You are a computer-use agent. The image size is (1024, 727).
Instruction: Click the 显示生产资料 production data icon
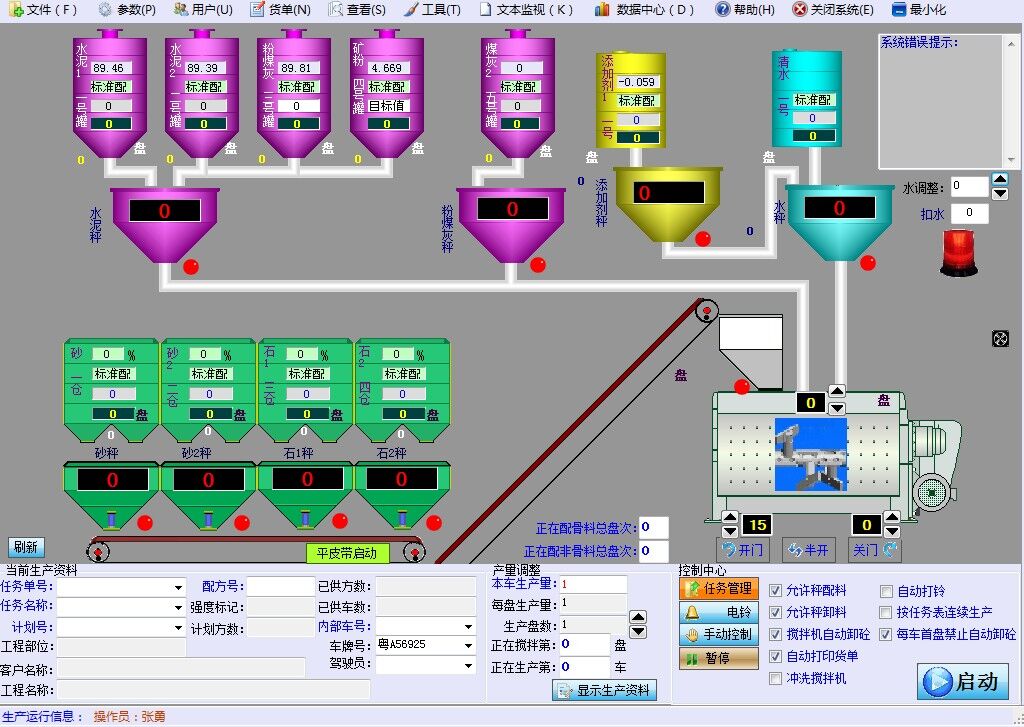[604, 690]
